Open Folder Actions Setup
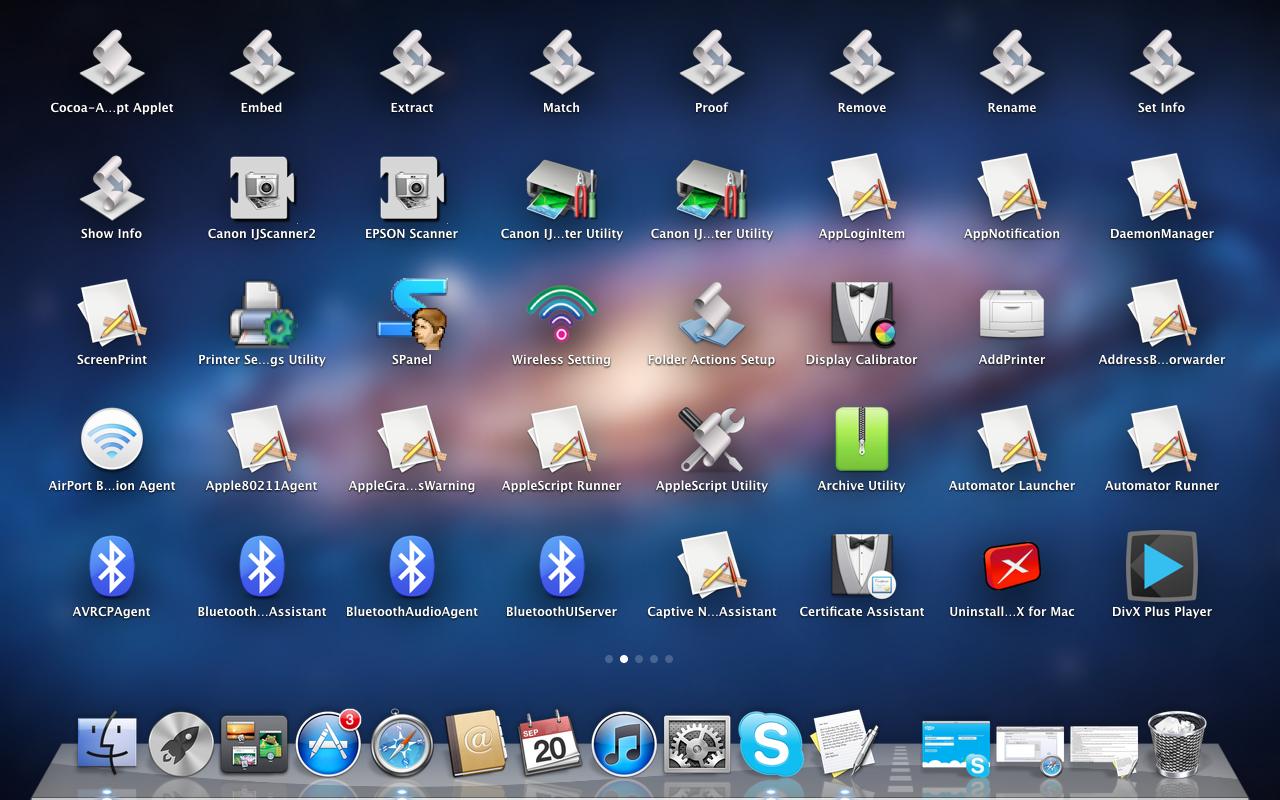The height and width of the screenshot is (800, 1280). click(x=712, y=314)
